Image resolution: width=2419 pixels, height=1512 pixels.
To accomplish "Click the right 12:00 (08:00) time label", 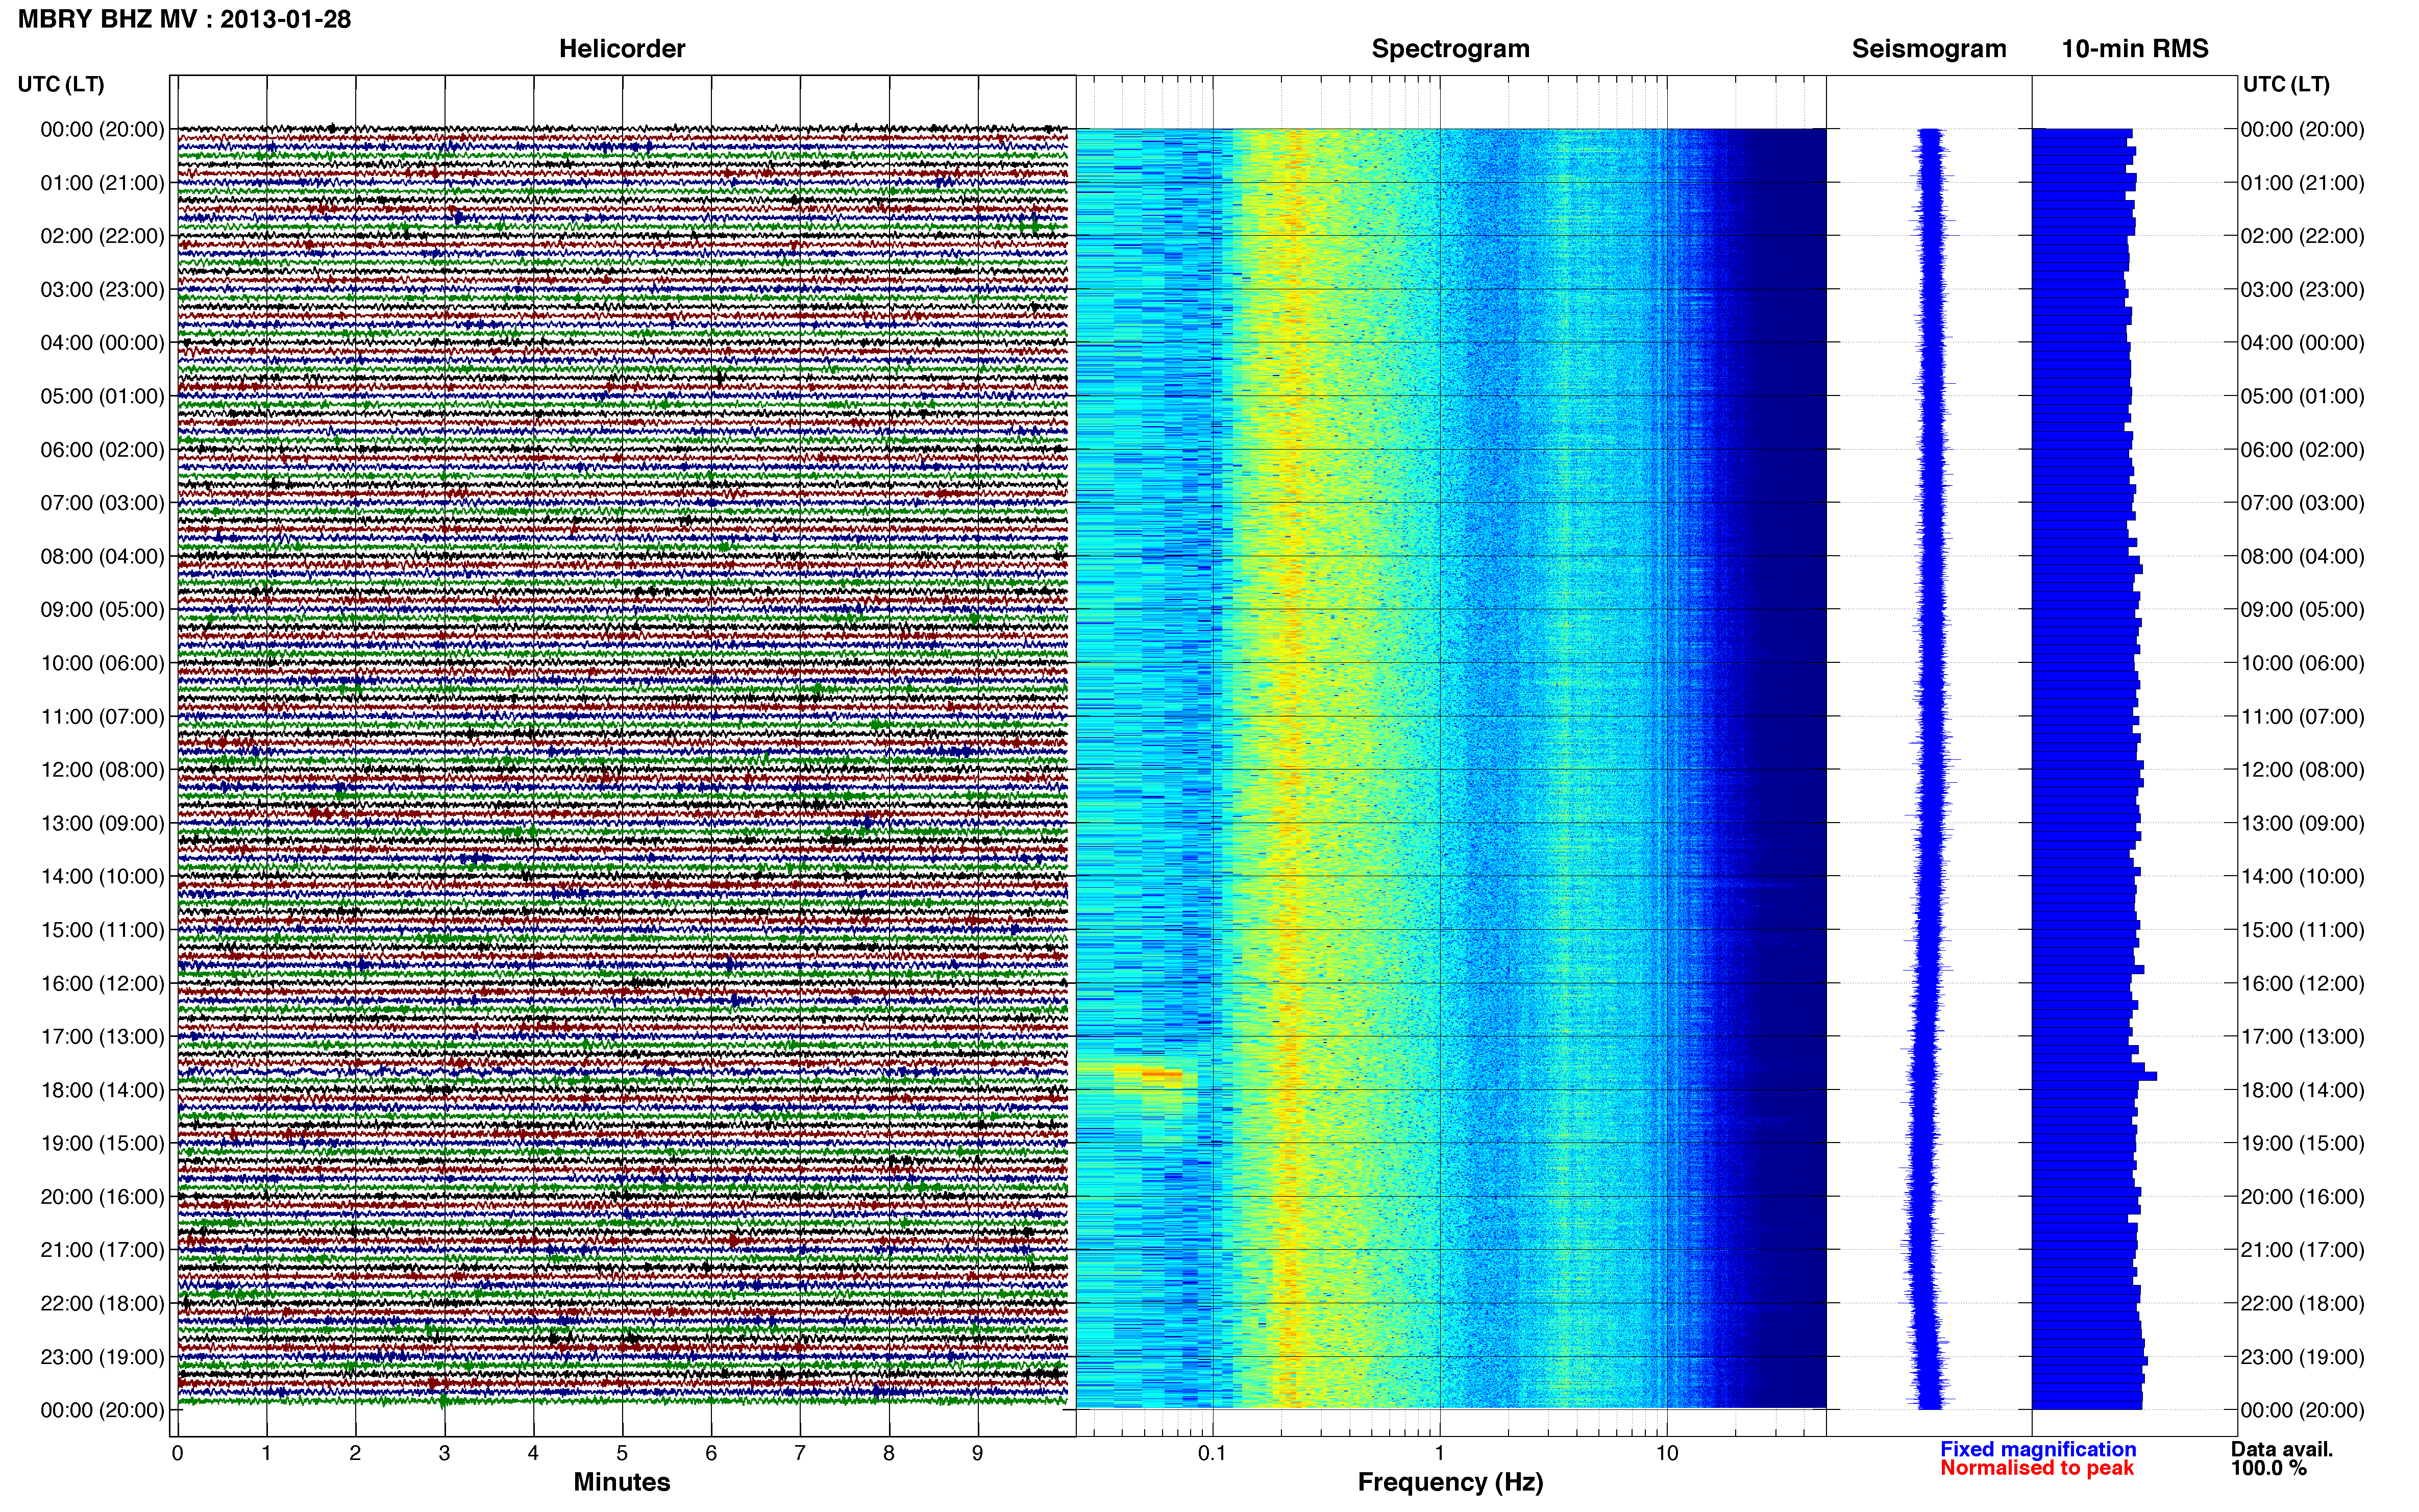I will point(2302,770).
